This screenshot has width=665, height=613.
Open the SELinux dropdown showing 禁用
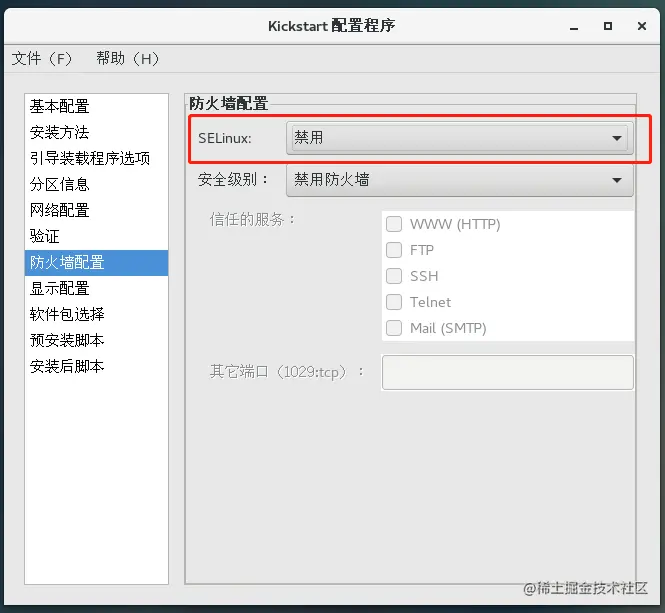point(460,138)
